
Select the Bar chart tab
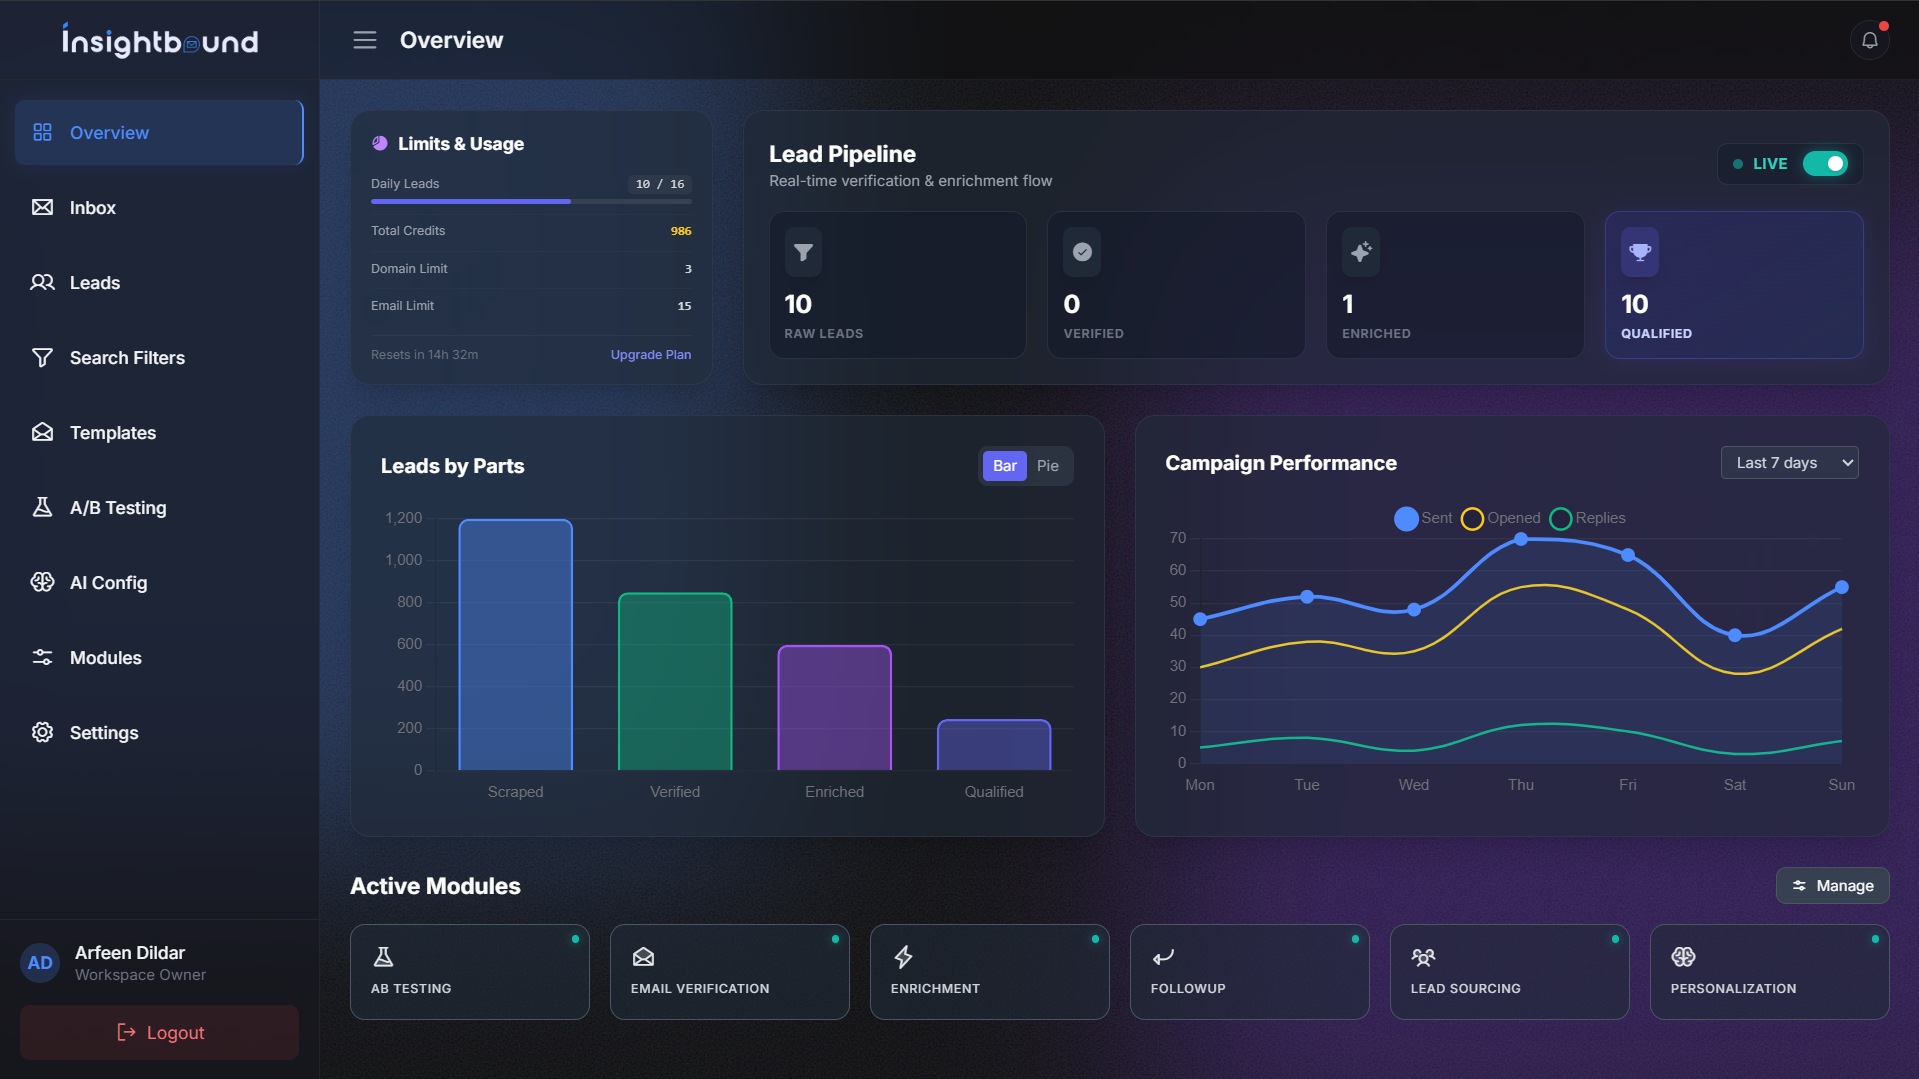click(1003, 465)
